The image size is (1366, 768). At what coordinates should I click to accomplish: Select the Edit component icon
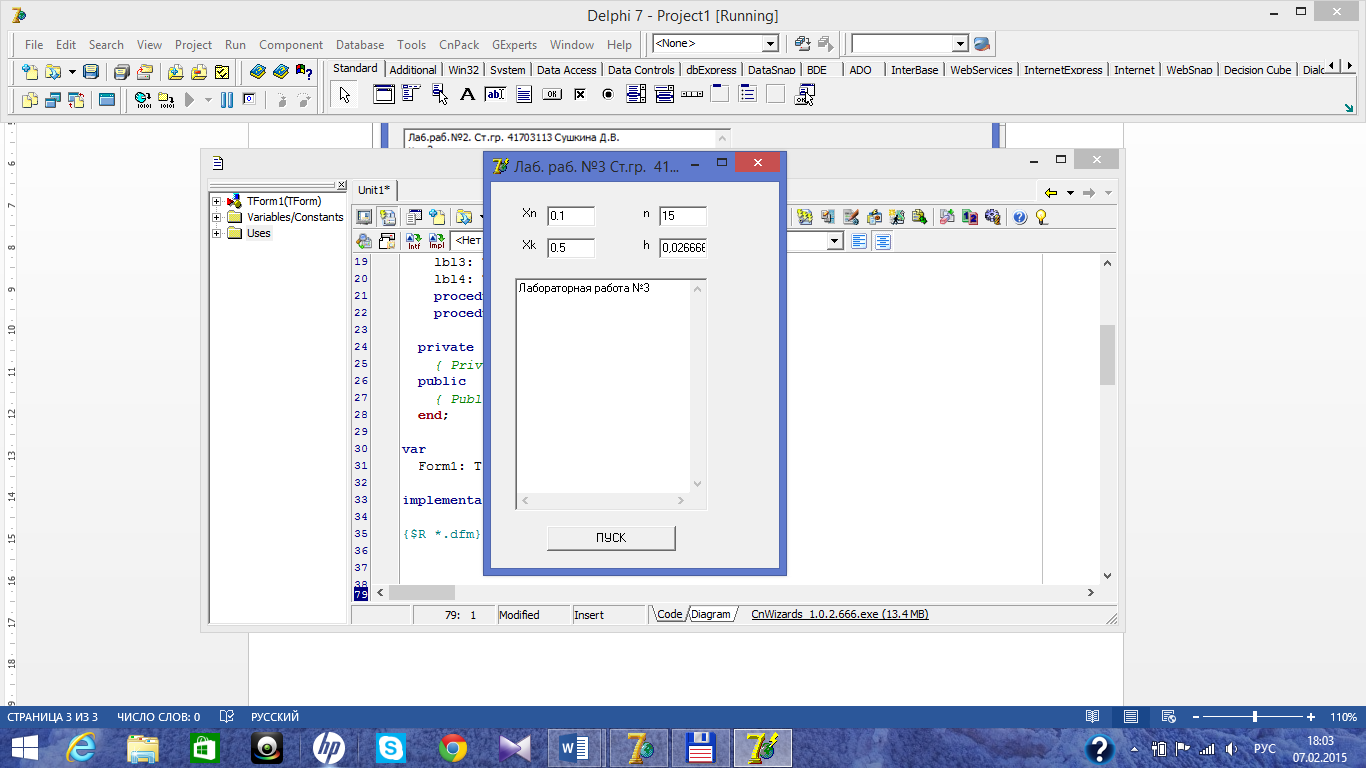495,95
